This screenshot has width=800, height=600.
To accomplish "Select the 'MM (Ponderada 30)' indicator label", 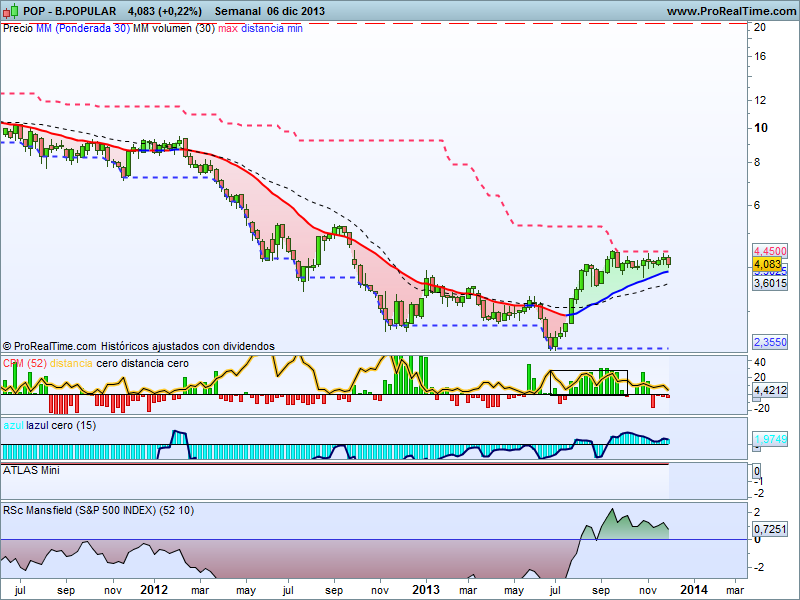I will (x=83, y=28).
